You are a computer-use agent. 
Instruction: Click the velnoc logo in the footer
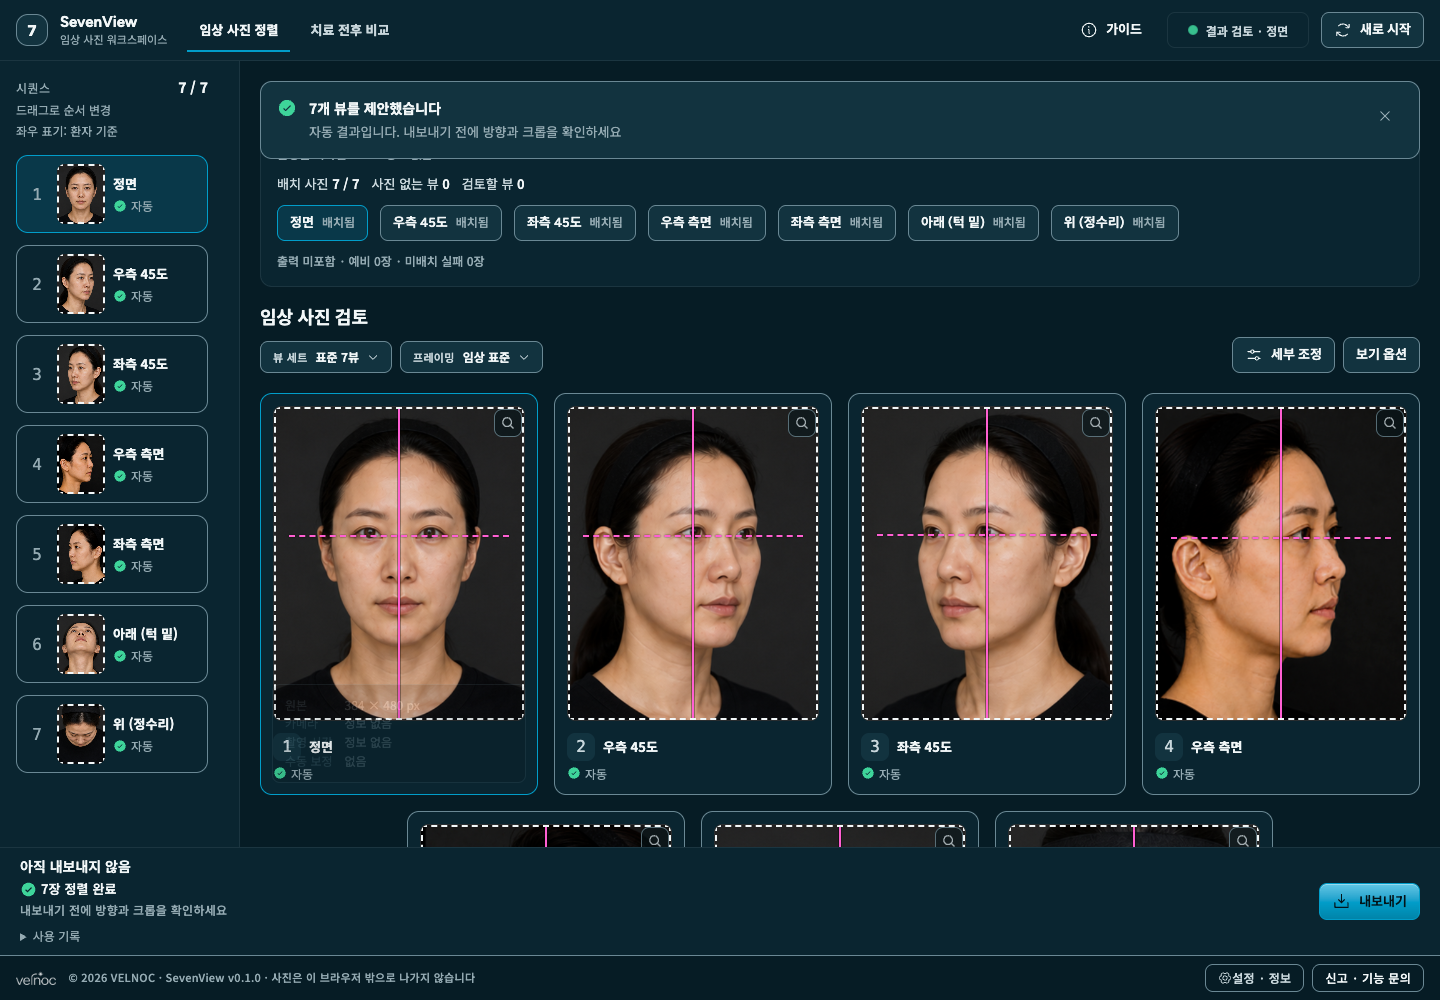click(36, 979)
